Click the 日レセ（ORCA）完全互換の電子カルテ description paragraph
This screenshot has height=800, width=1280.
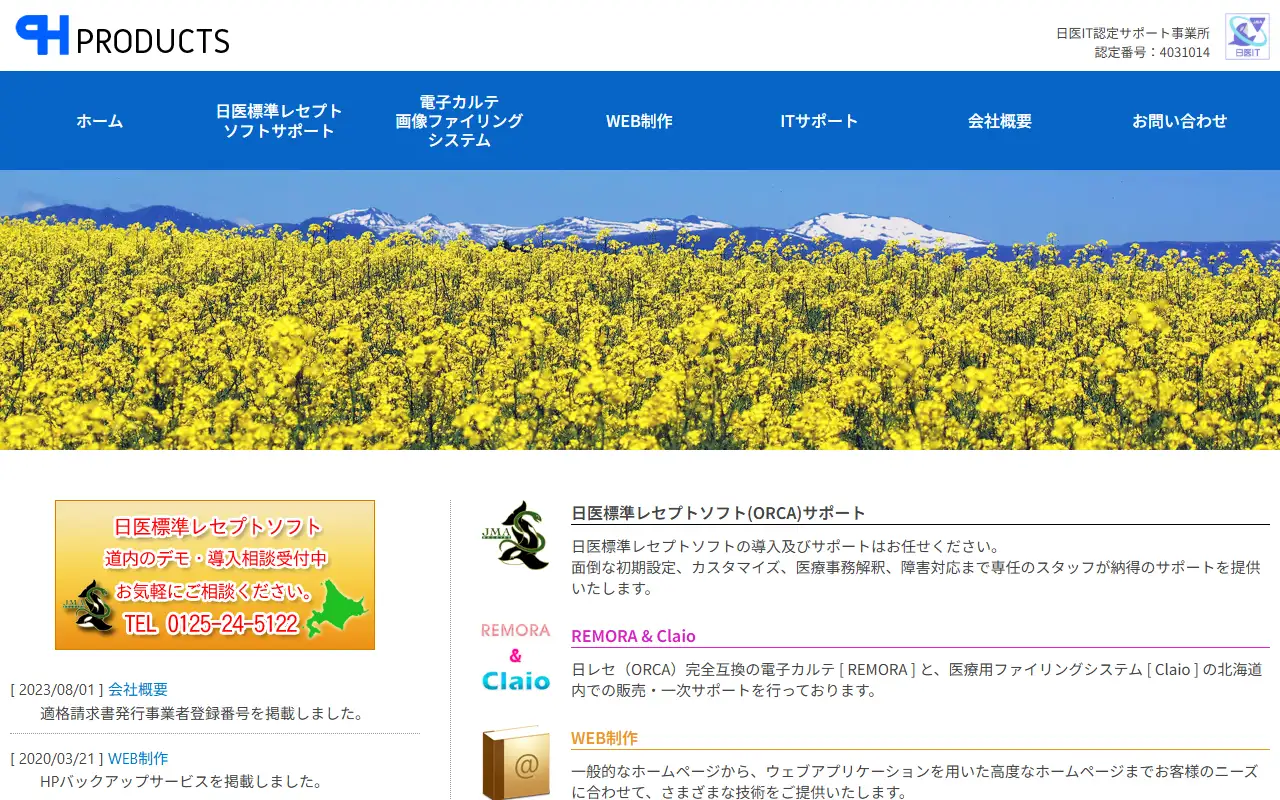[x=916, y=680]
